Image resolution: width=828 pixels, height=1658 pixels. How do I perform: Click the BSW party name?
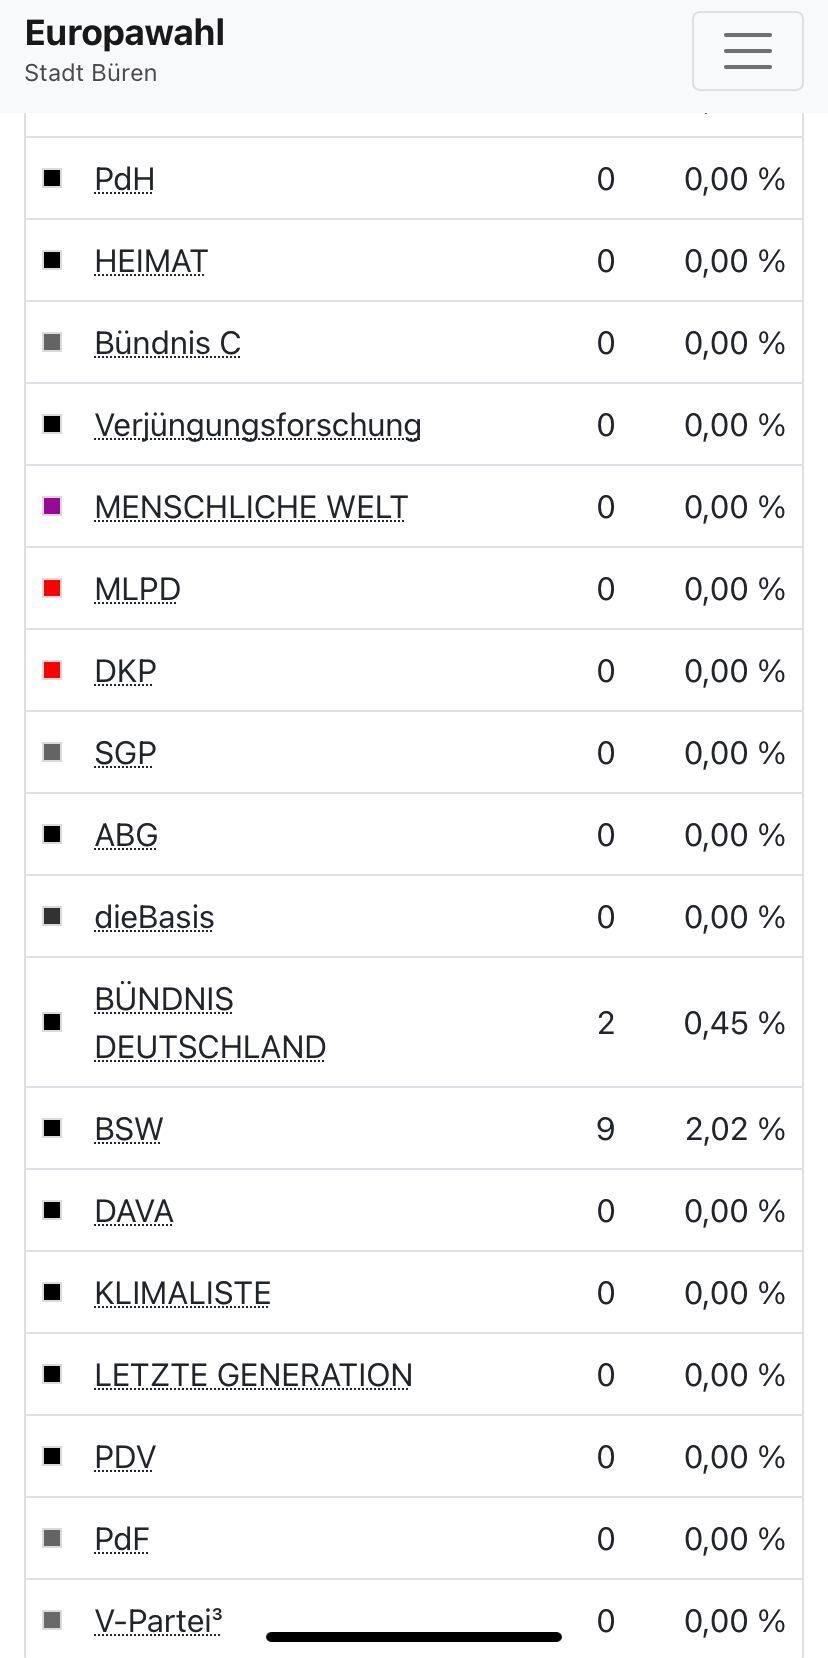[129, 1129]
